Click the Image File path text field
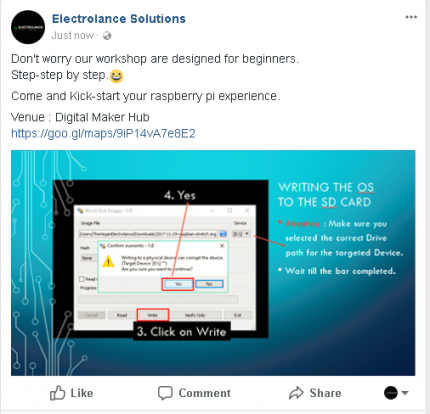 pos(148,234)
